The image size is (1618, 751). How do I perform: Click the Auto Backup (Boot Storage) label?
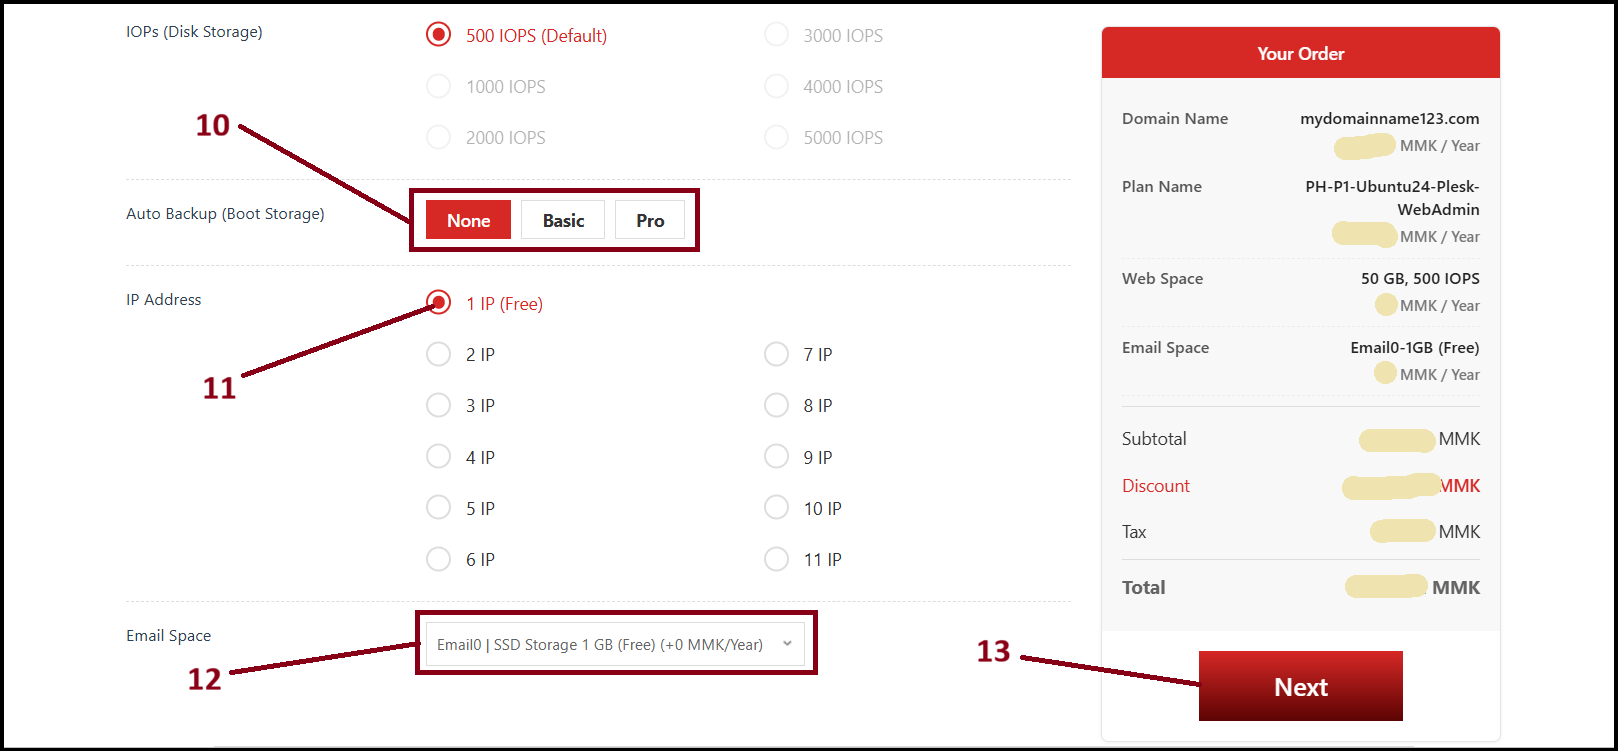[225, 213]
